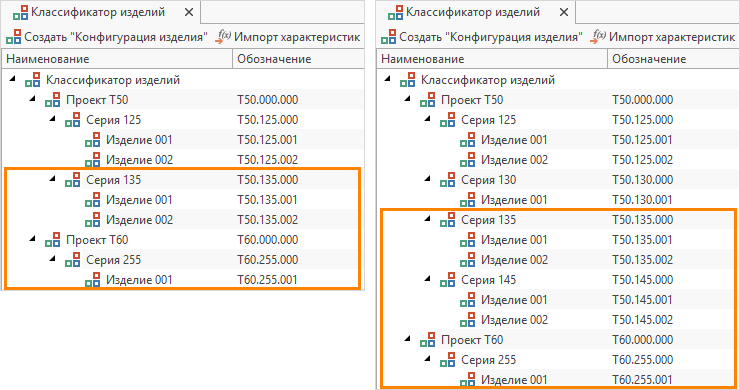Collapse Серия 125 in the left tree
This screenshot has width=740, height=390.
(52, 119)
